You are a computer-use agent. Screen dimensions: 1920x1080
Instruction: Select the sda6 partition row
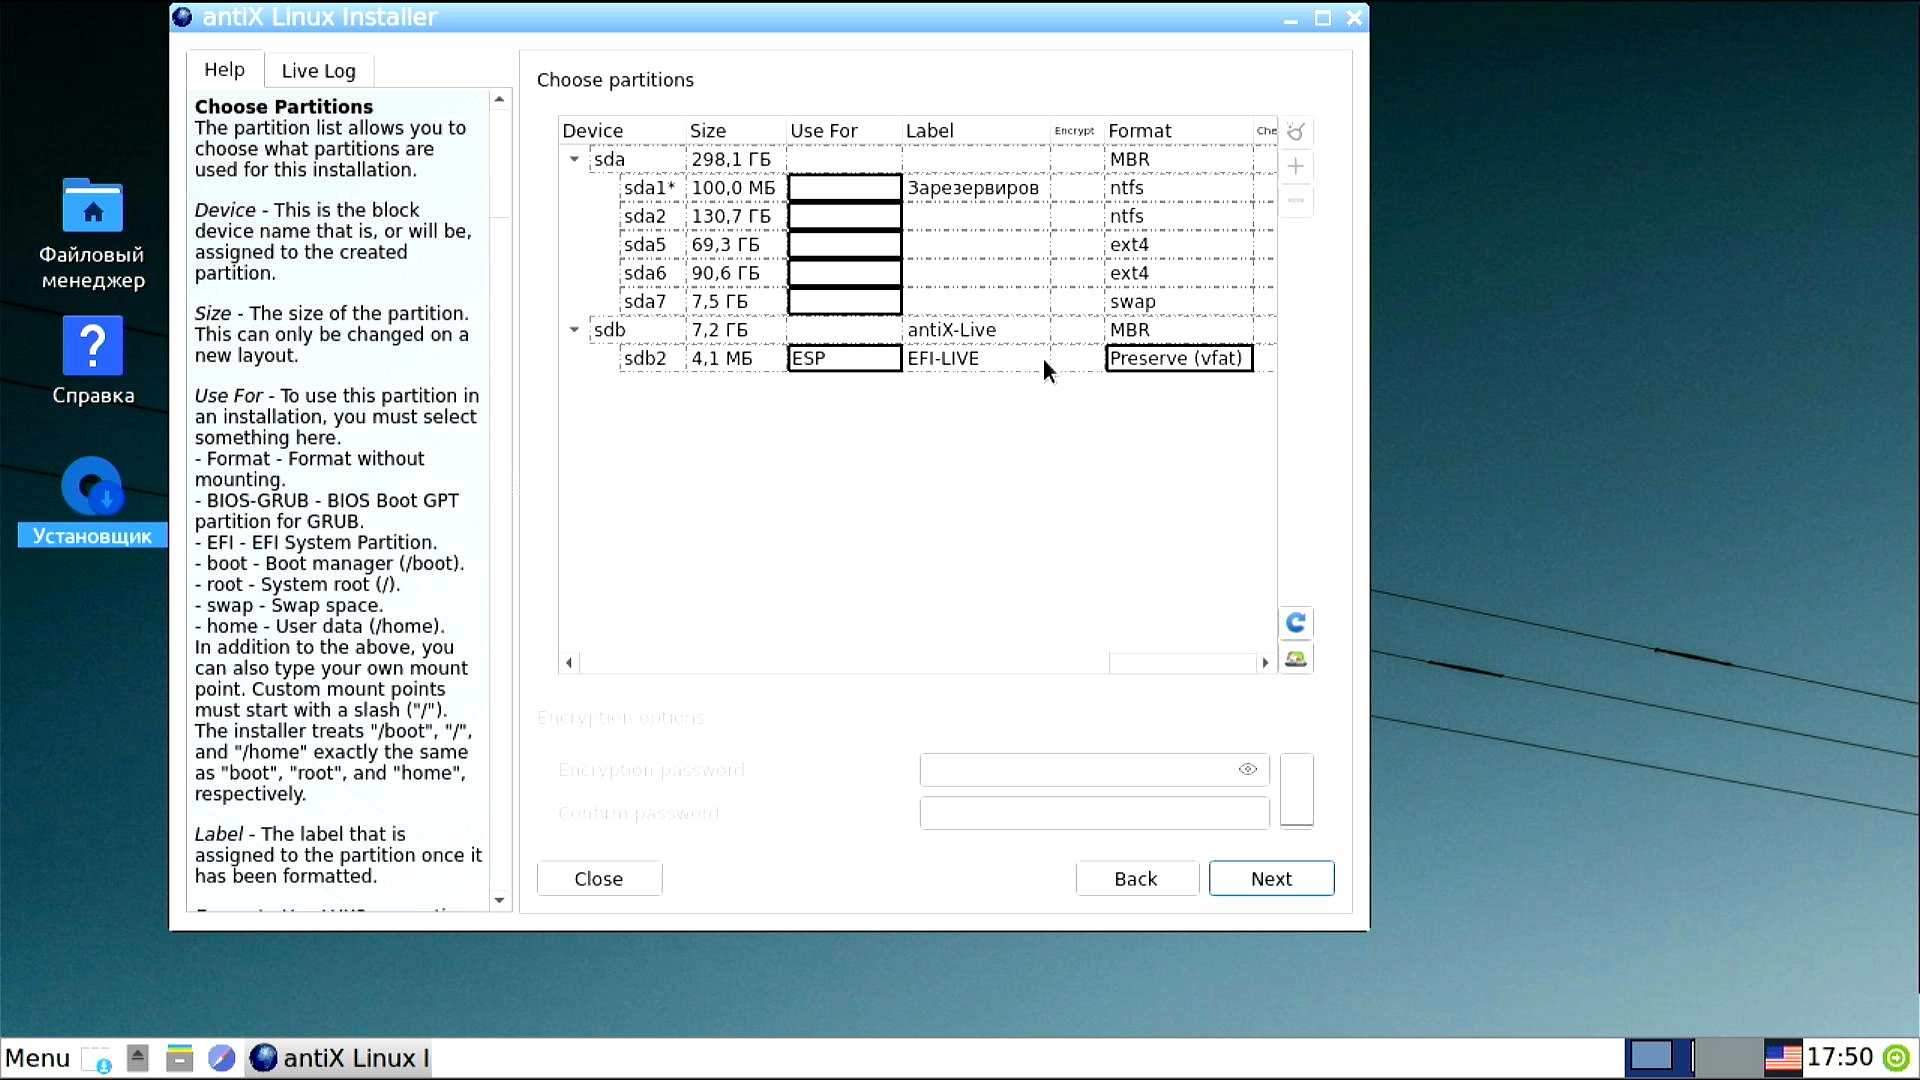point(917,273)
